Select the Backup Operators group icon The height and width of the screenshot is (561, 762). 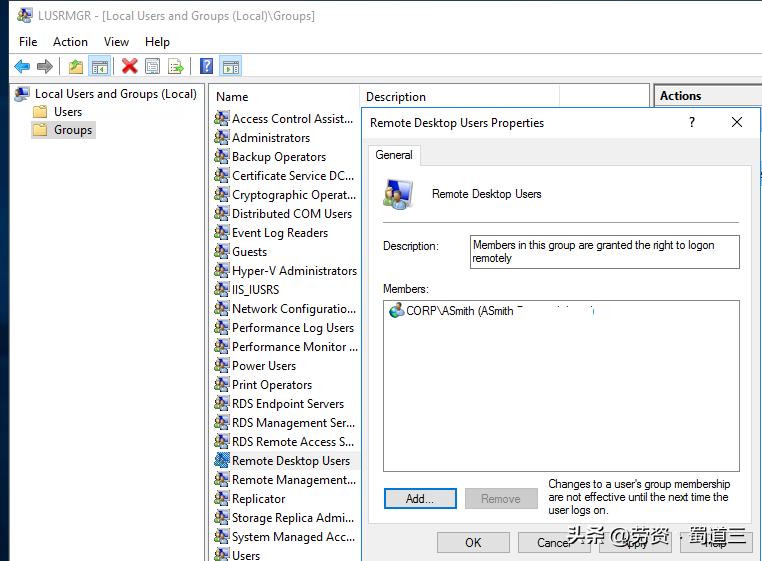coord(222,156)
